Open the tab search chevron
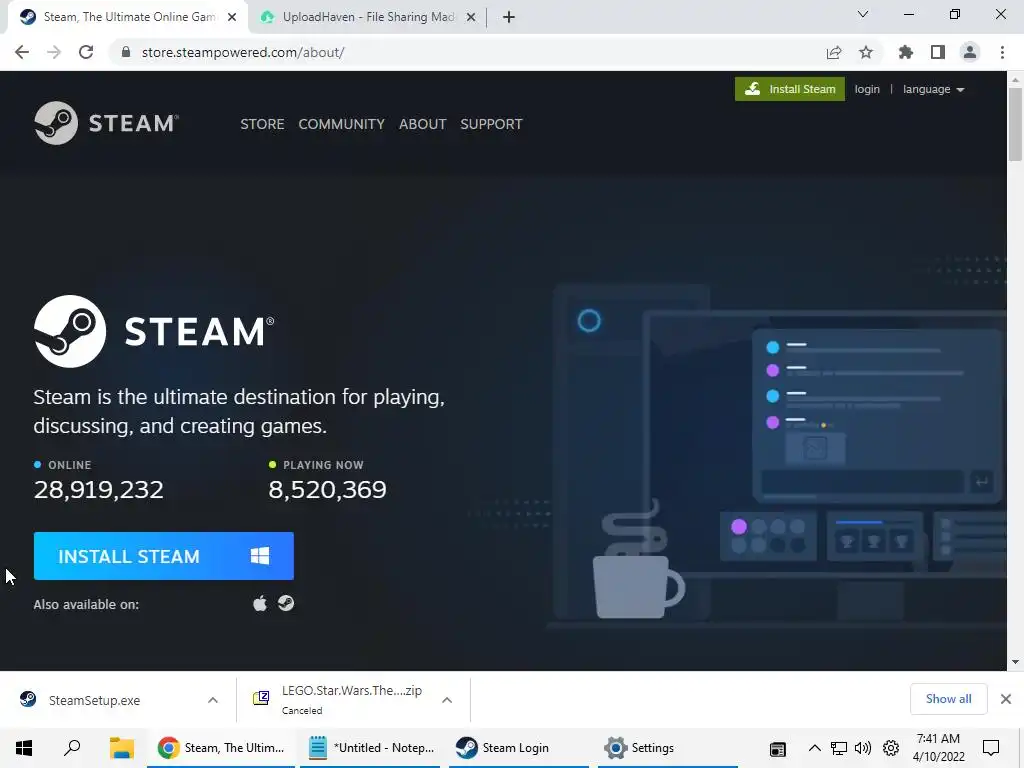 [x=863, y=14]
